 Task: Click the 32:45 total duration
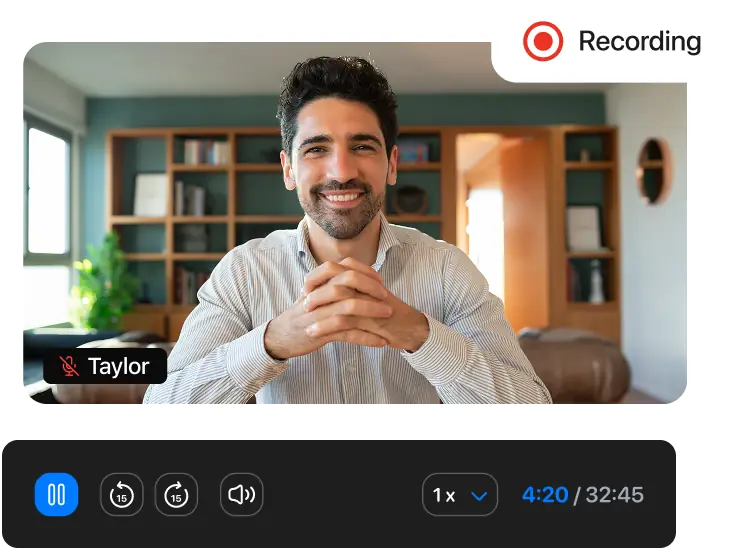615,495
